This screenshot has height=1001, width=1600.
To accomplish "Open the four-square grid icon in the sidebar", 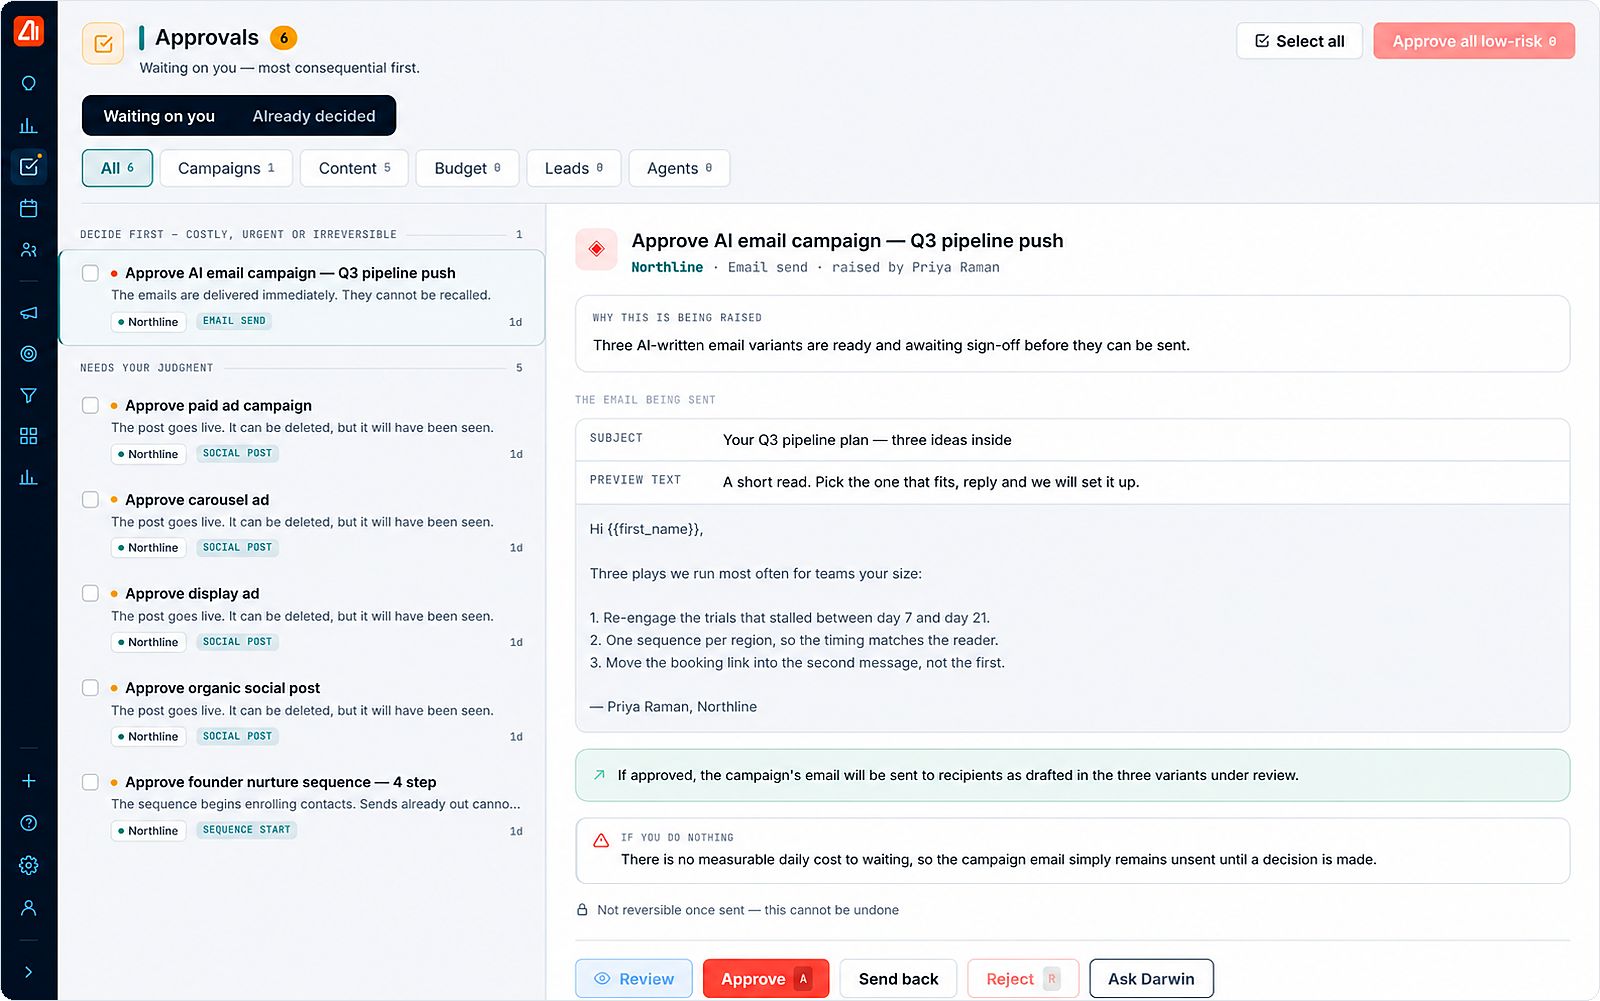I will [29, 436].
